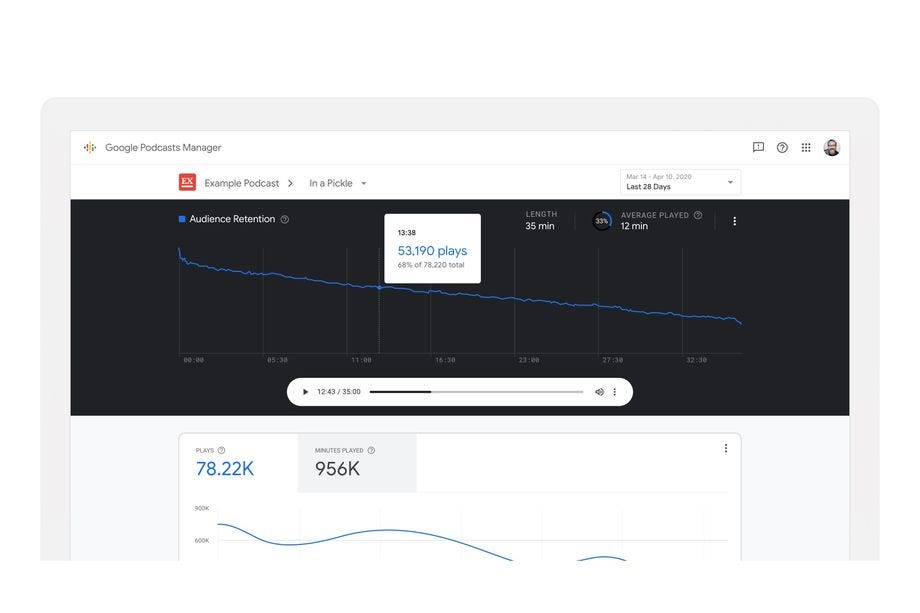Click the 23:00 time axis label
This screenshot has height=613, width=920.
coord(529,360)
